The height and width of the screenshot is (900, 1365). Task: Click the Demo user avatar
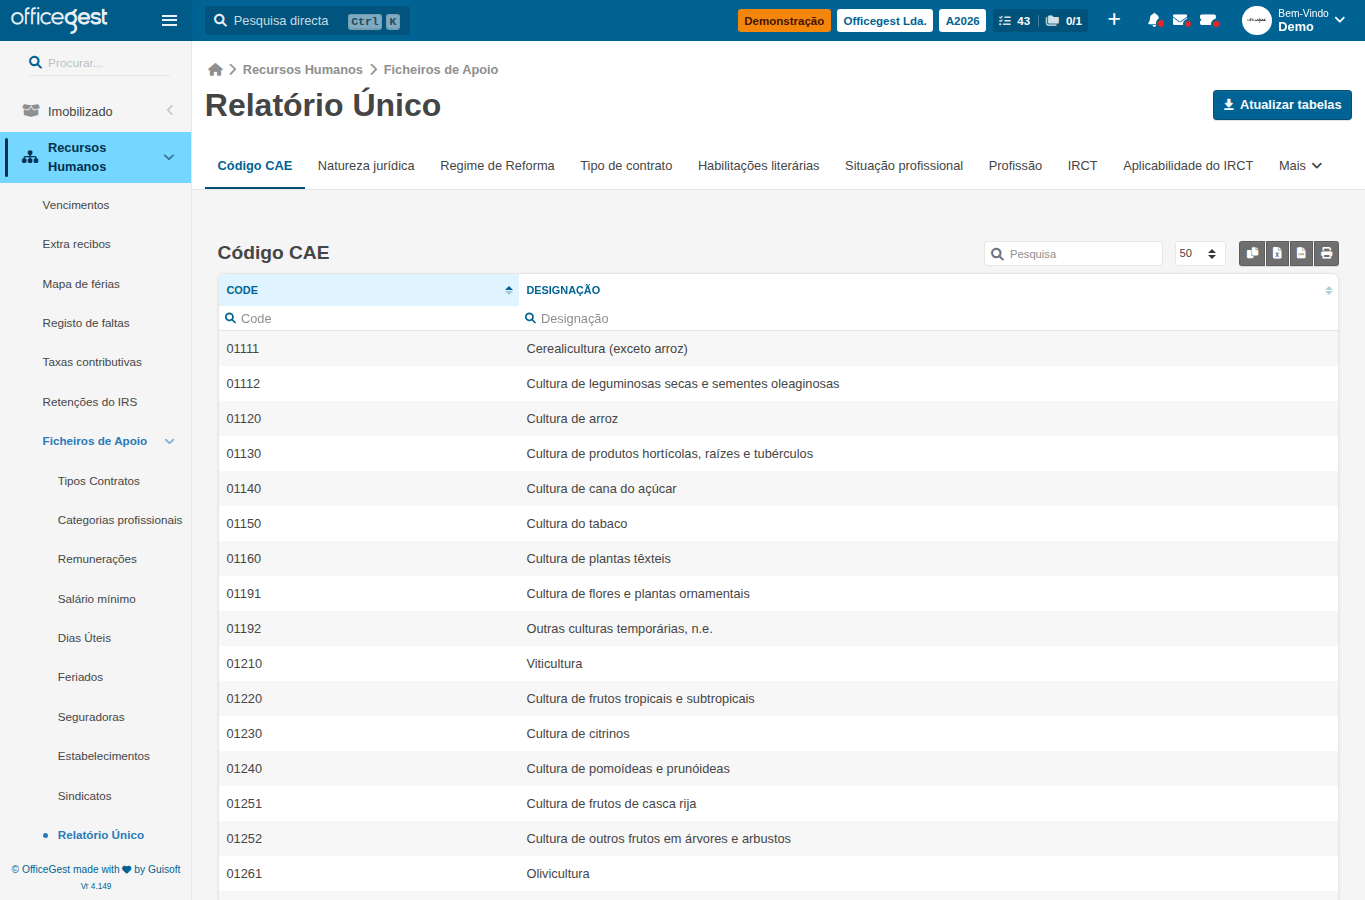click(x=1256, y=20)
